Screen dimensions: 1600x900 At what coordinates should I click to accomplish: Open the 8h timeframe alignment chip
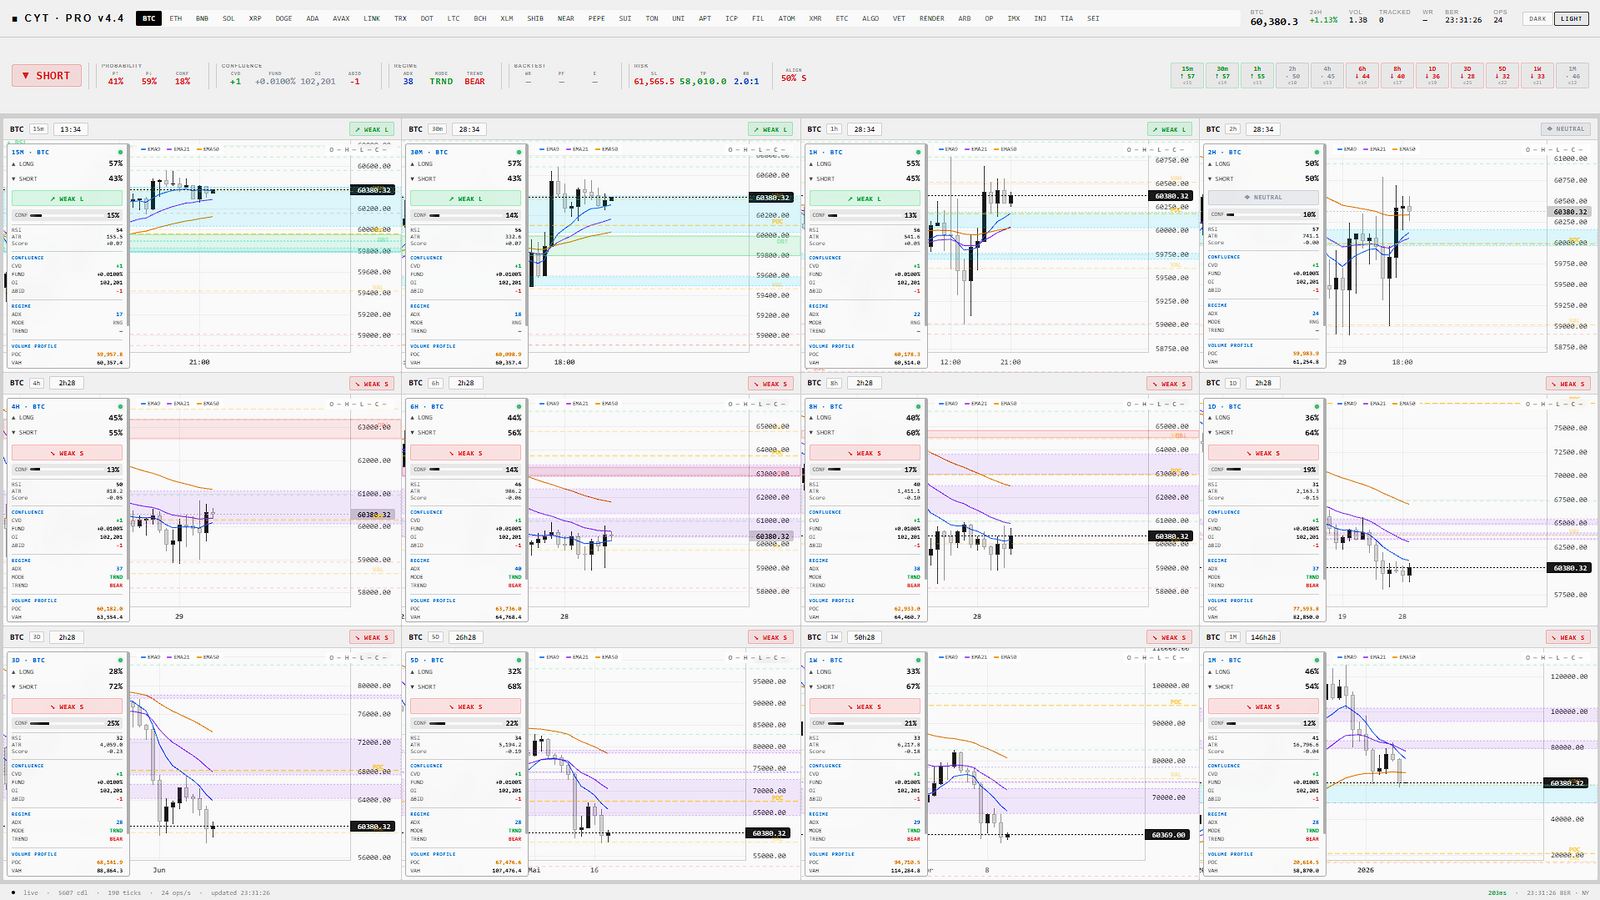[x=1398, y=75]
